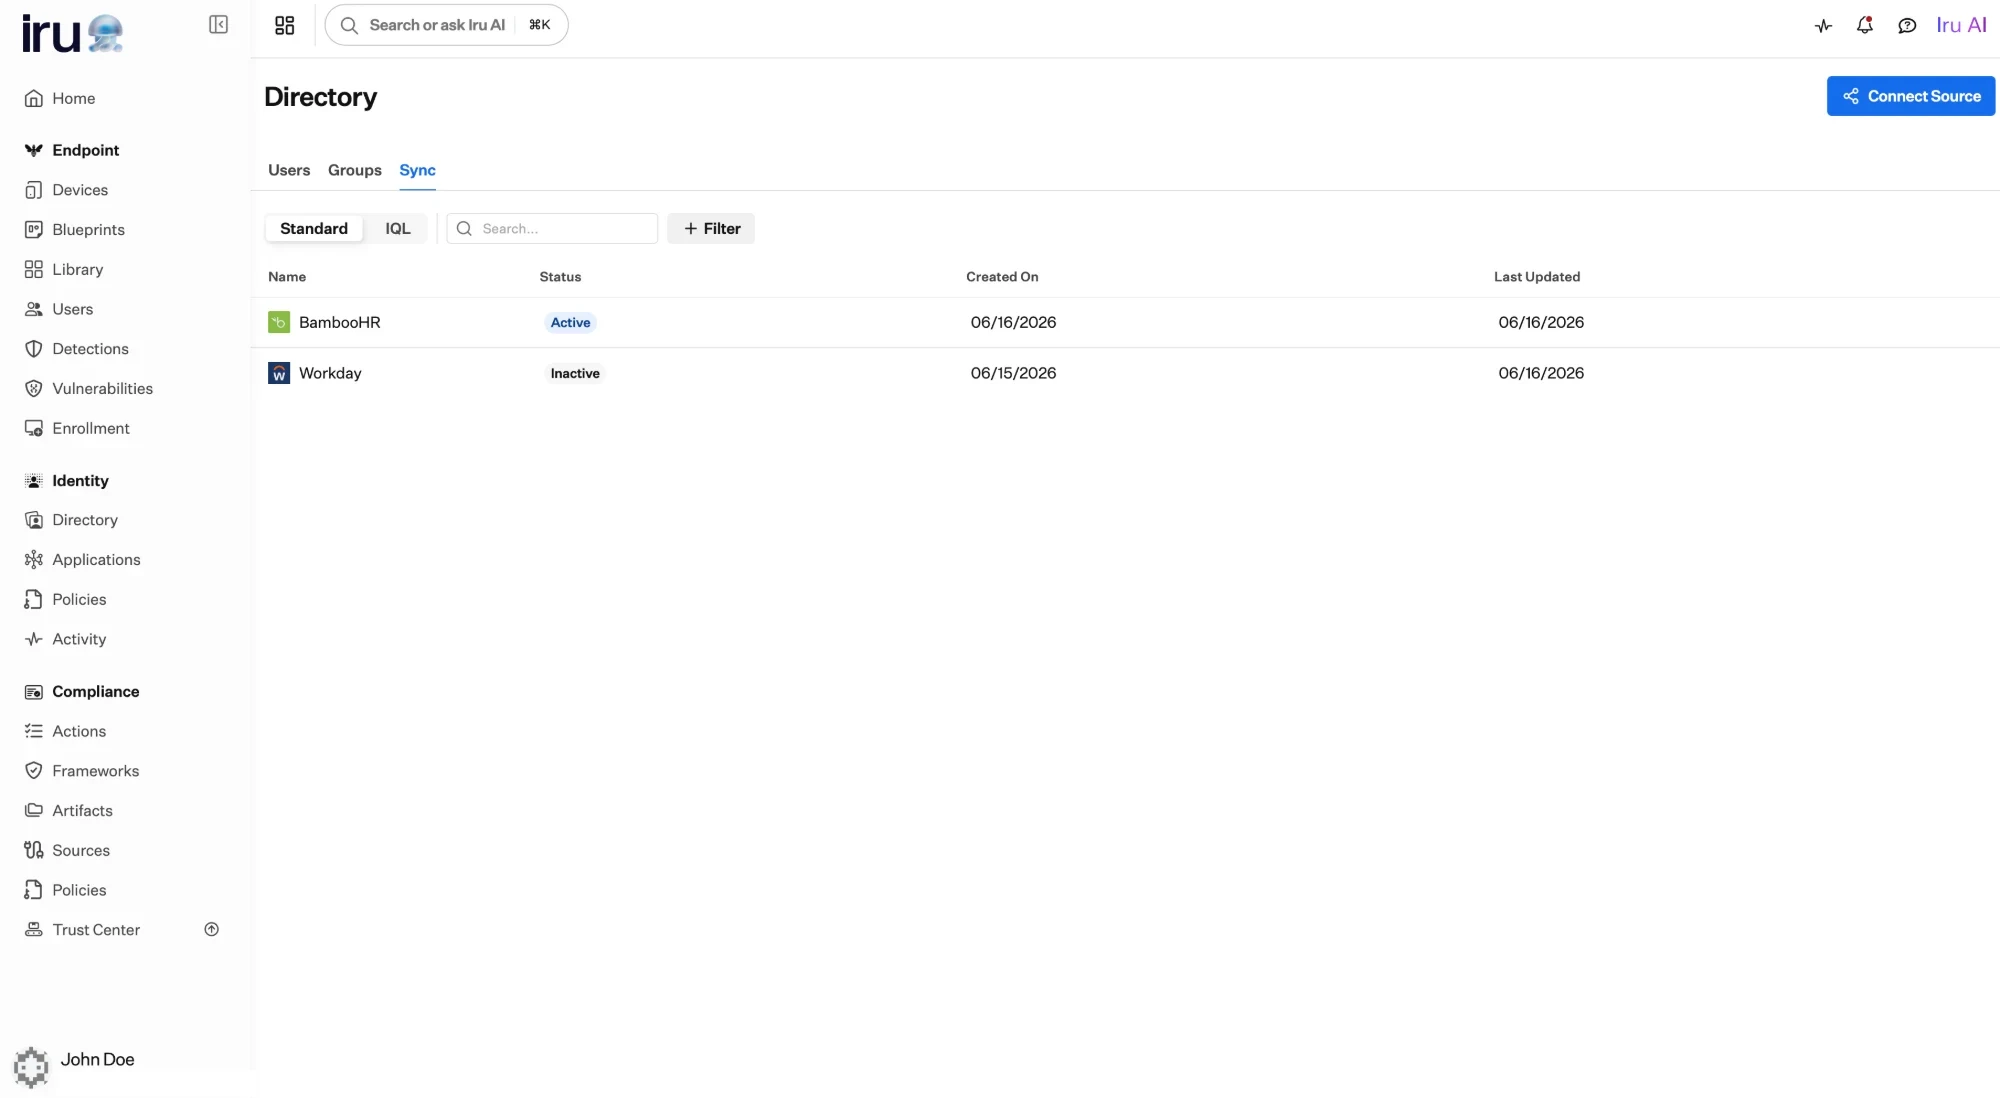Image resolution: width=2000 pixels, height=1098 pixels.
Task: Click the Sources sidebar icon
Action: (x=34, y=850)
